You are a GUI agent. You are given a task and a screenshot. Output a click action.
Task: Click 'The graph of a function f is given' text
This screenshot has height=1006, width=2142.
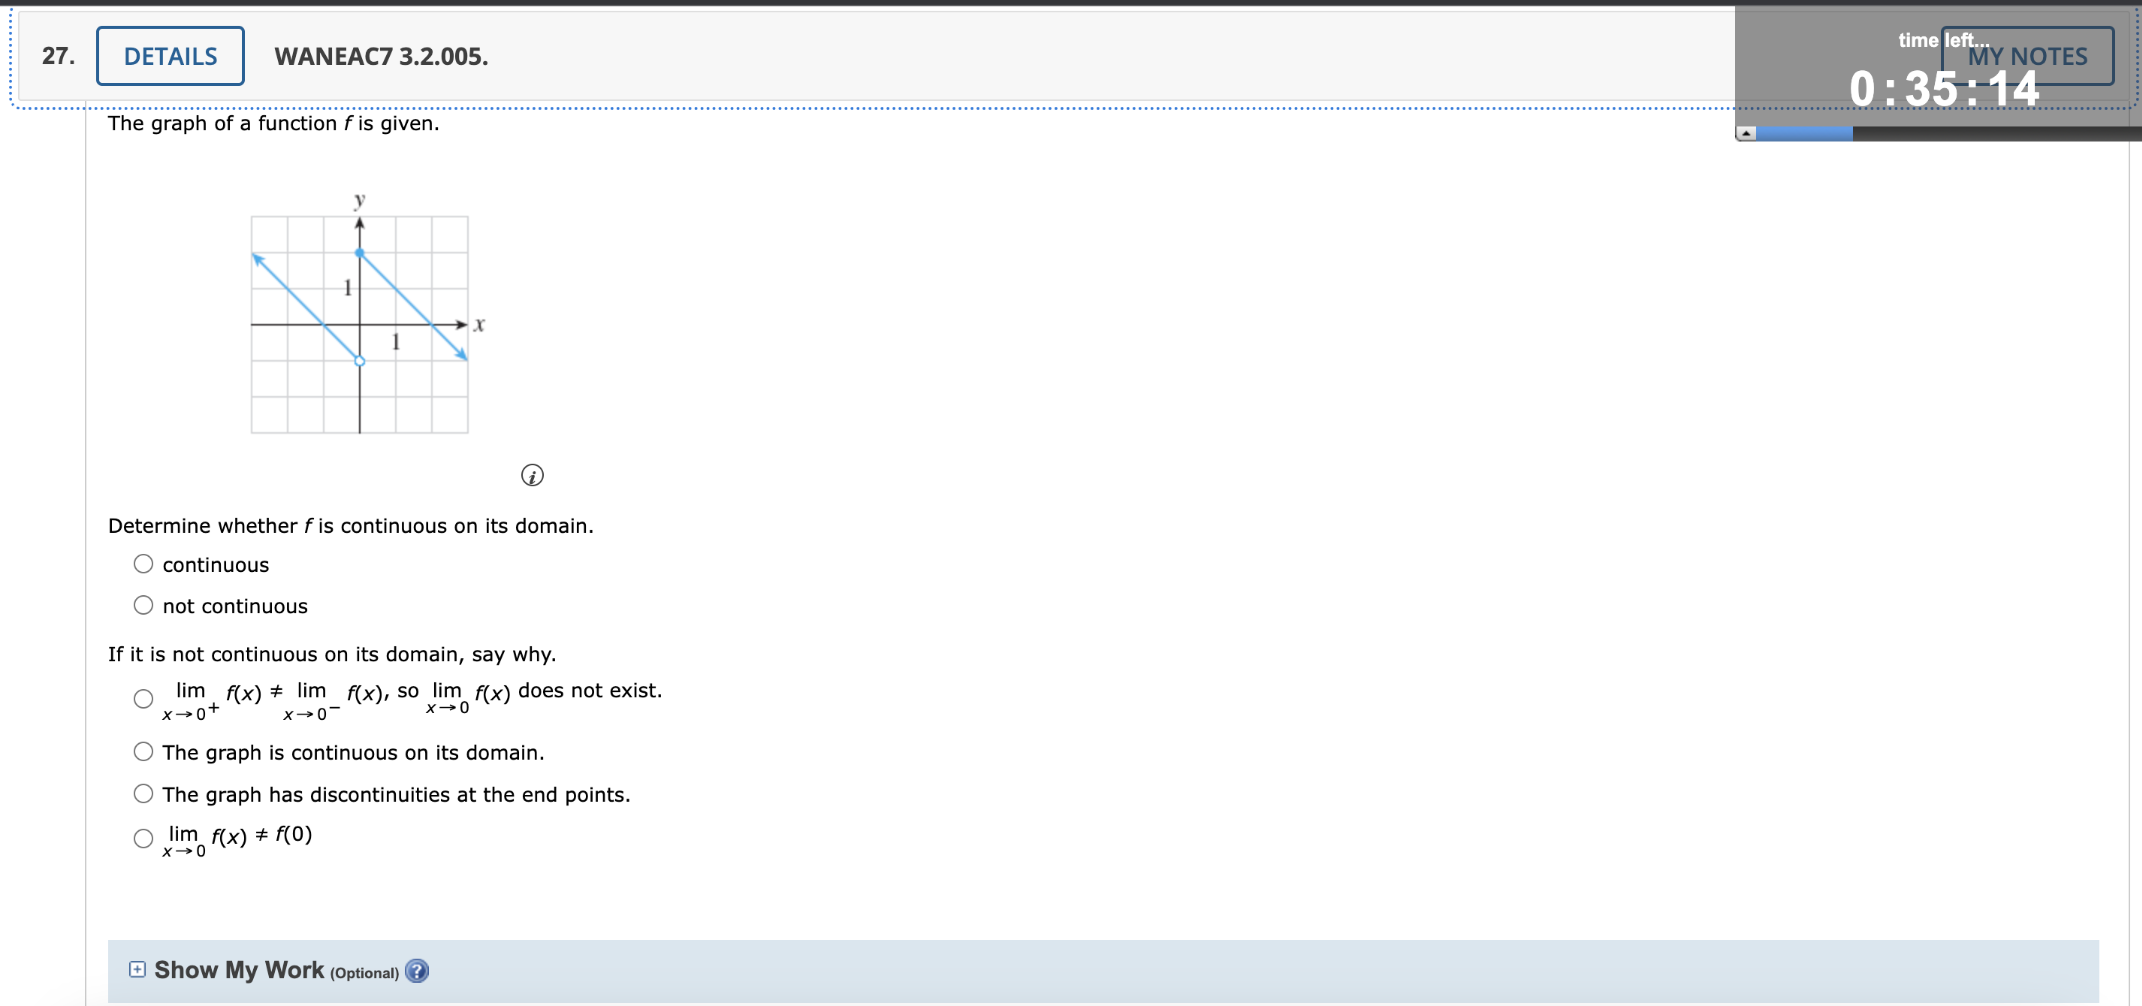(273, 123)
